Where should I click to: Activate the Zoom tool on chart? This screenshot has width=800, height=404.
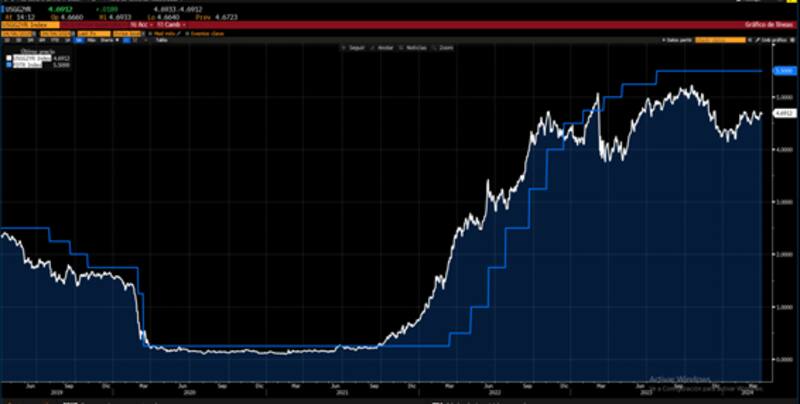pos(432,47)
